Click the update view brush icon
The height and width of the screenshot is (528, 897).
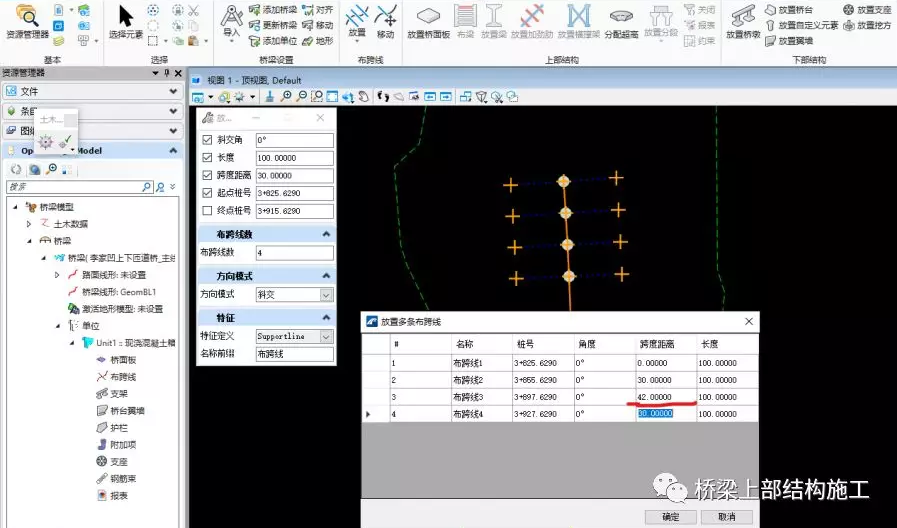(x=269, y=97)
